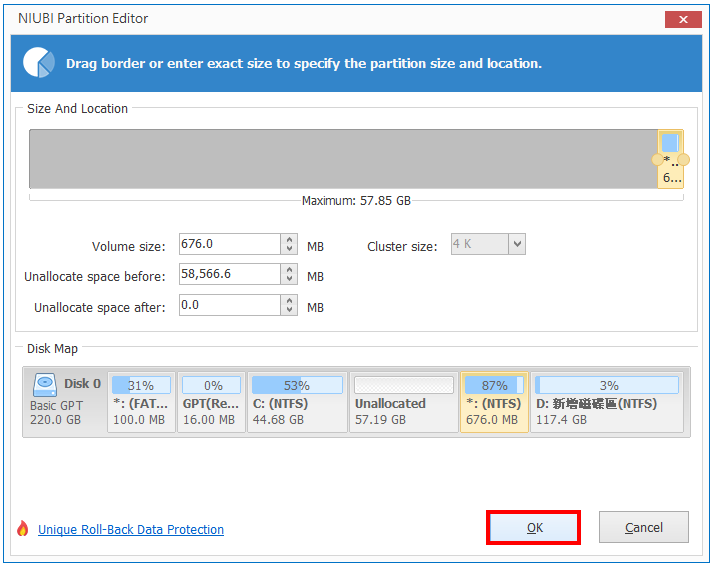Select the C: (NTFS) 44.68 GB partition

pos(297,402)
